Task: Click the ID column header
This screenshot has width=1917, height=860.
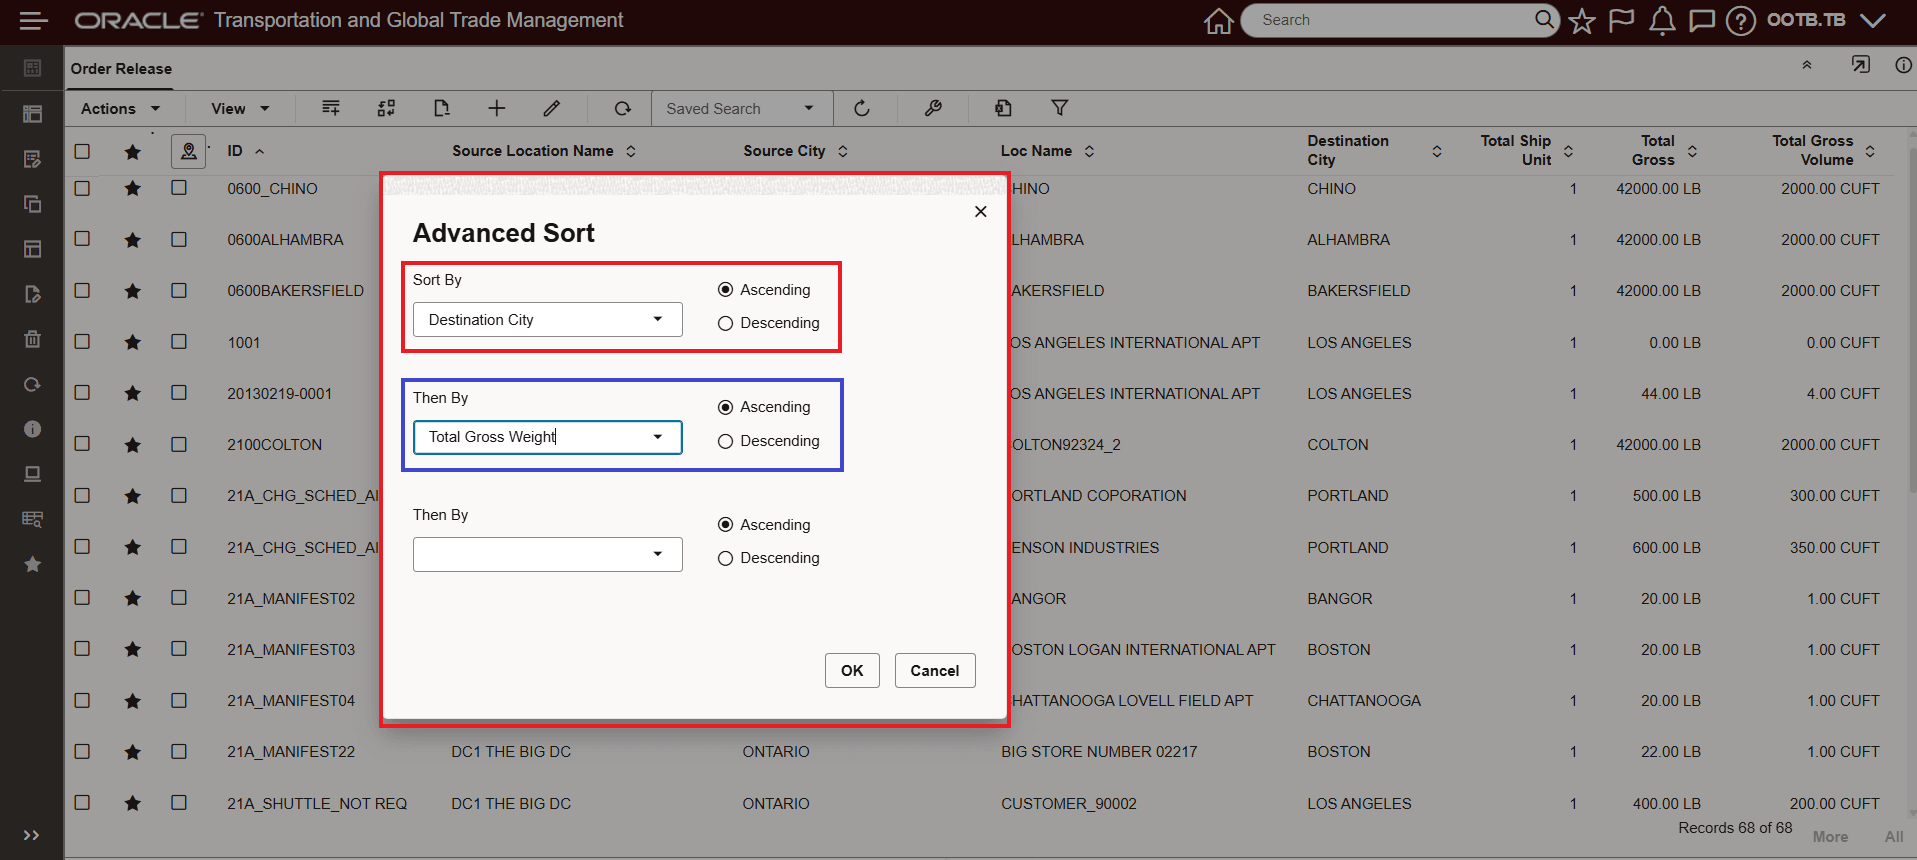Action: (235, 151)
